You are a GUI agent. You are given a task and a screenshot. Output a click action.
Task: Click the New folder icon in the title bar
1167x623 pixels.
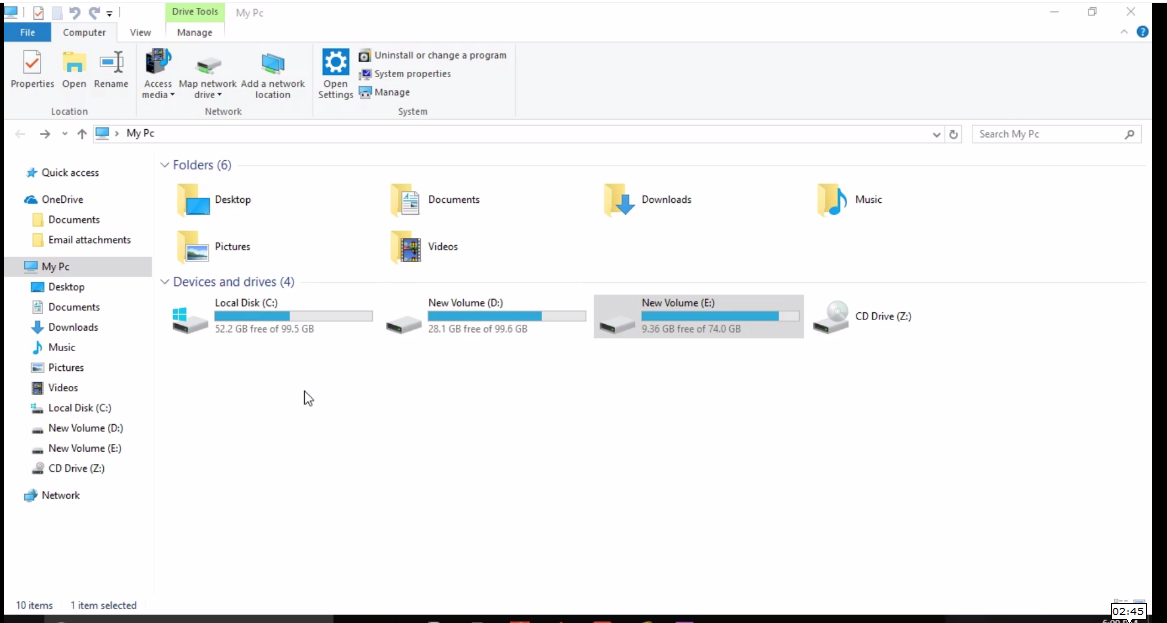pos(57,13)
